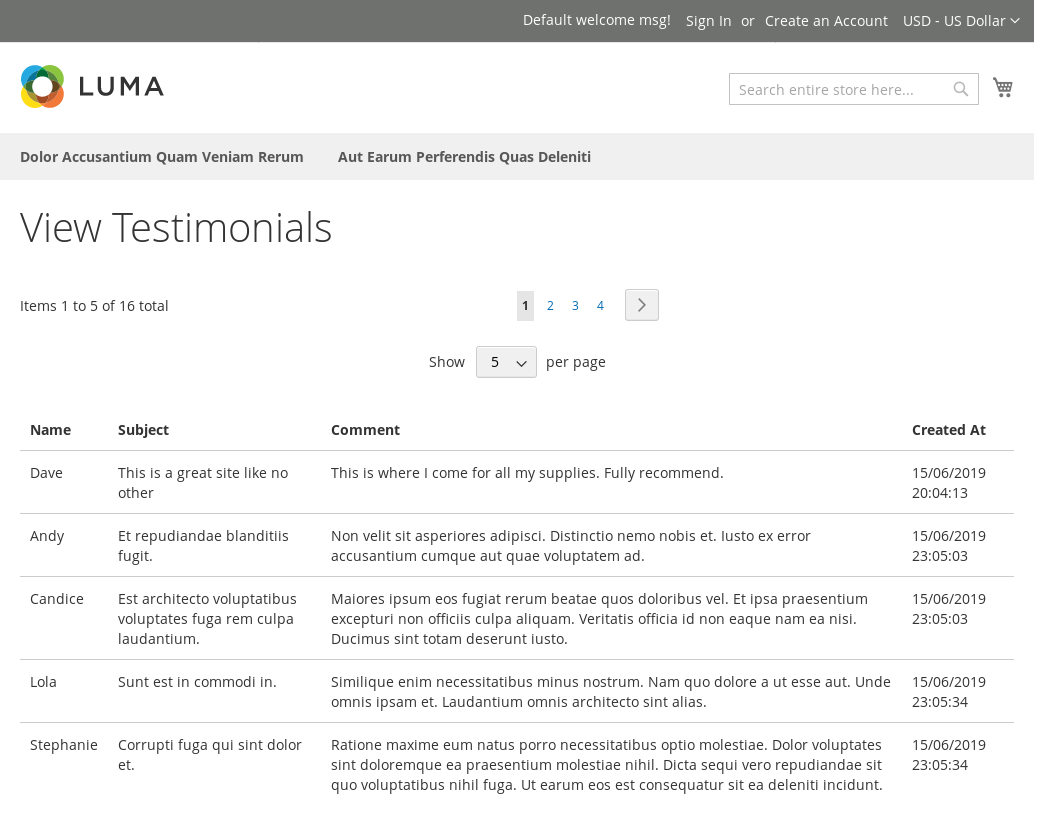Screen dimensions: 1046x815
Task: Click subject 'Et repudiandae blanditiis fugit.'
Action: coord(203,546)
